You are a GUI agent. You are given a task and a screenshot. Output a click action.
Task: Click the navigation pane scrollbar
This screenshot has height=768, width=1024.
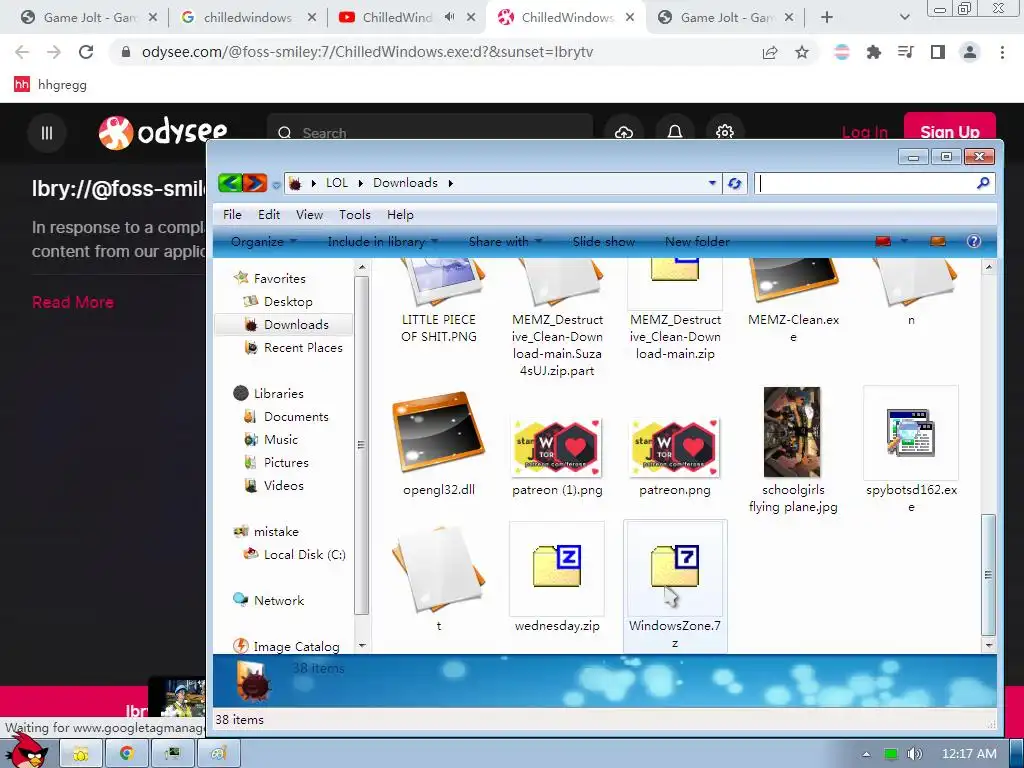click(362, 445)
